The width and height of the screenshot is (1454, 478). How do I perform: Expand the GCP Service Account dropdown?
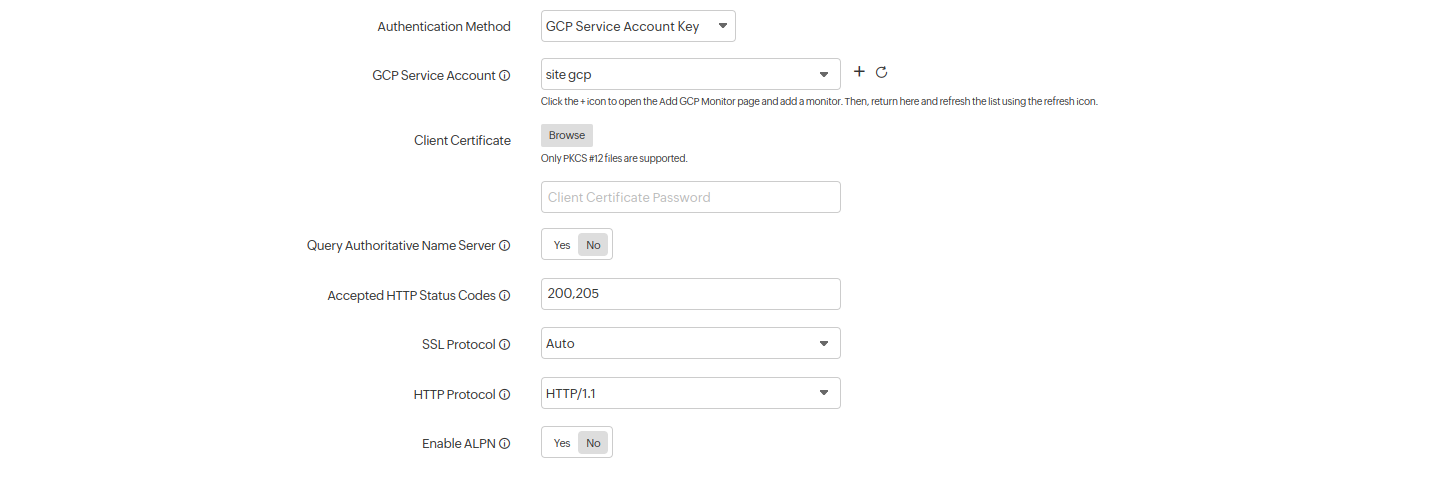pos(690,74)
